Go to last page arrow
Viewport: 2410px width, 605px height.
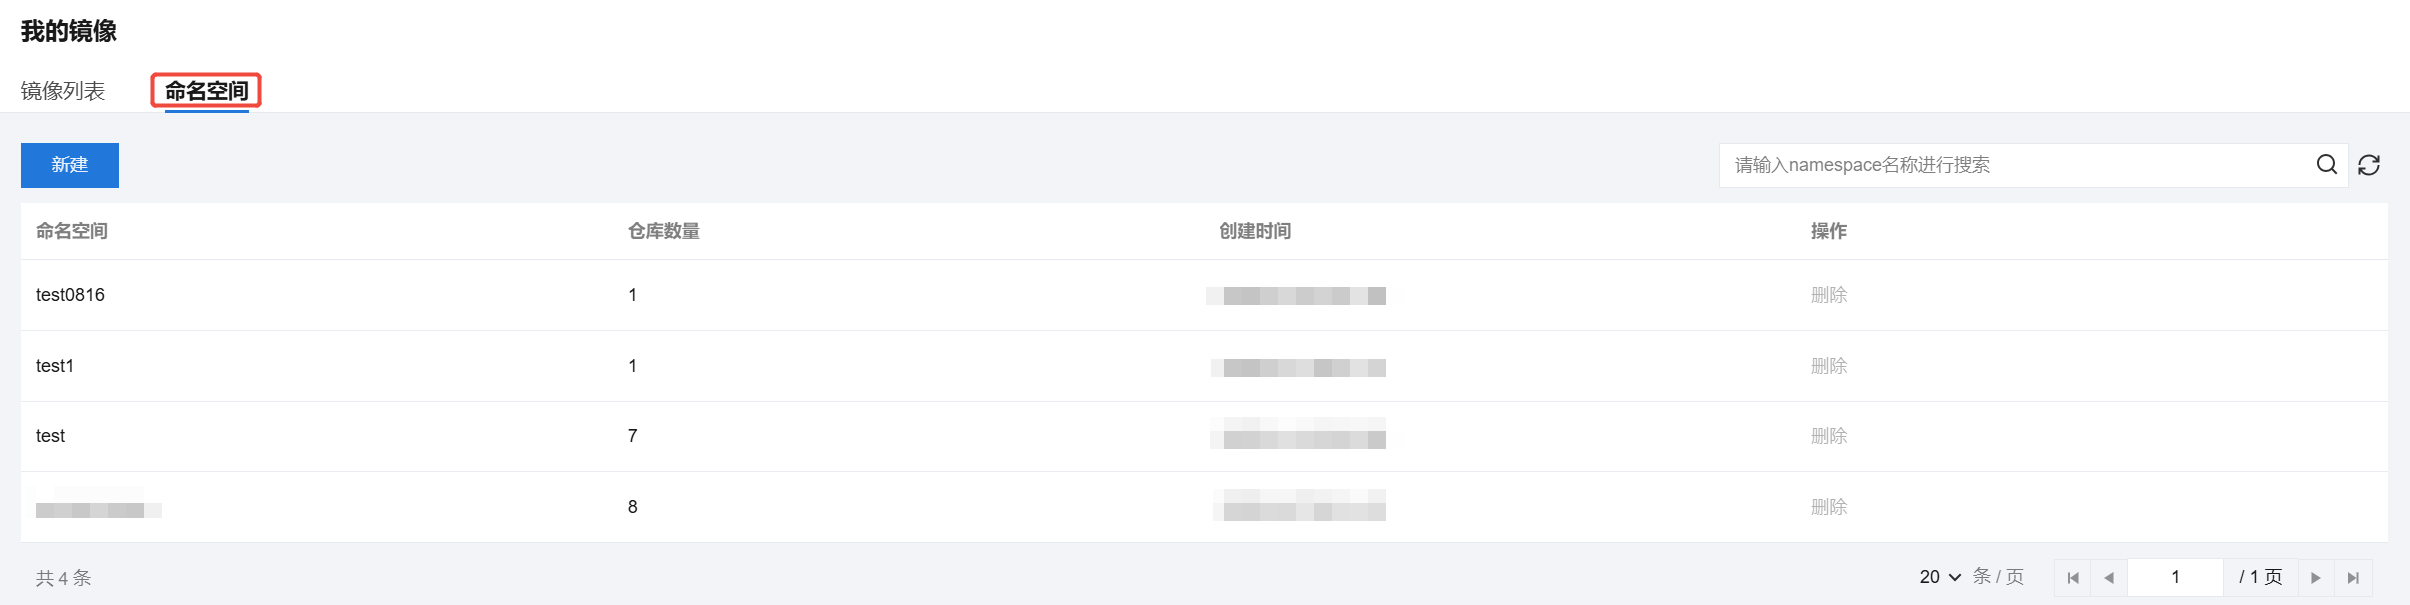point(2353,578)
